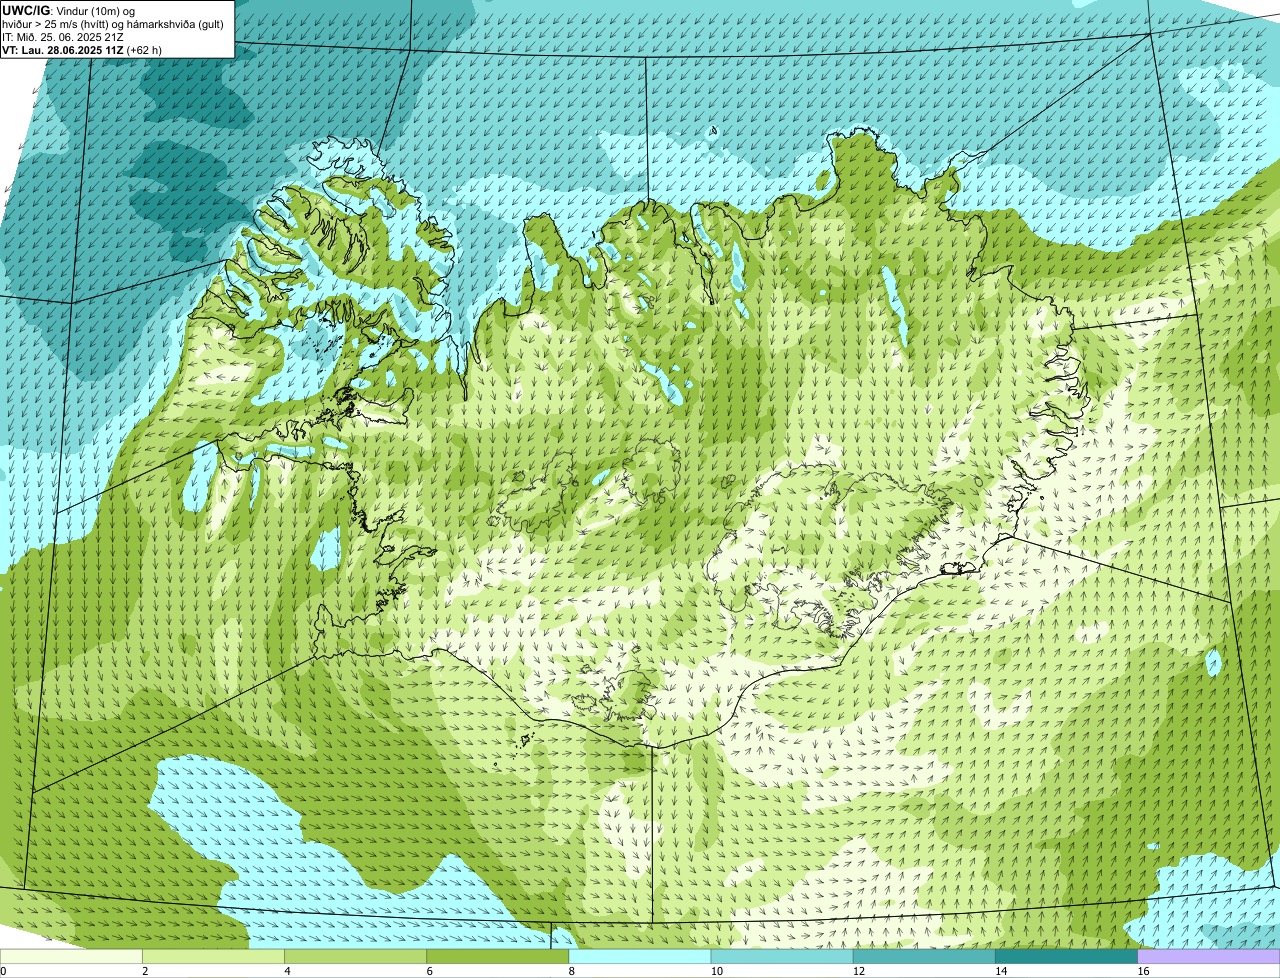This screenshot has width=1280, height=978.
Task: Click the "VT: Lau. 28.06.2025 11Z (+62 h)" line
Action: pyautogui.click(x=82, y=50)
